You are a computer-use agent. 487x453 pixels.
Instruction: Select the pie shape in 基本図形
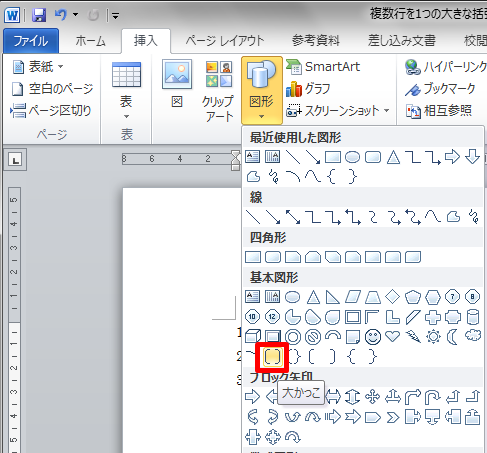tap(293, 317)
